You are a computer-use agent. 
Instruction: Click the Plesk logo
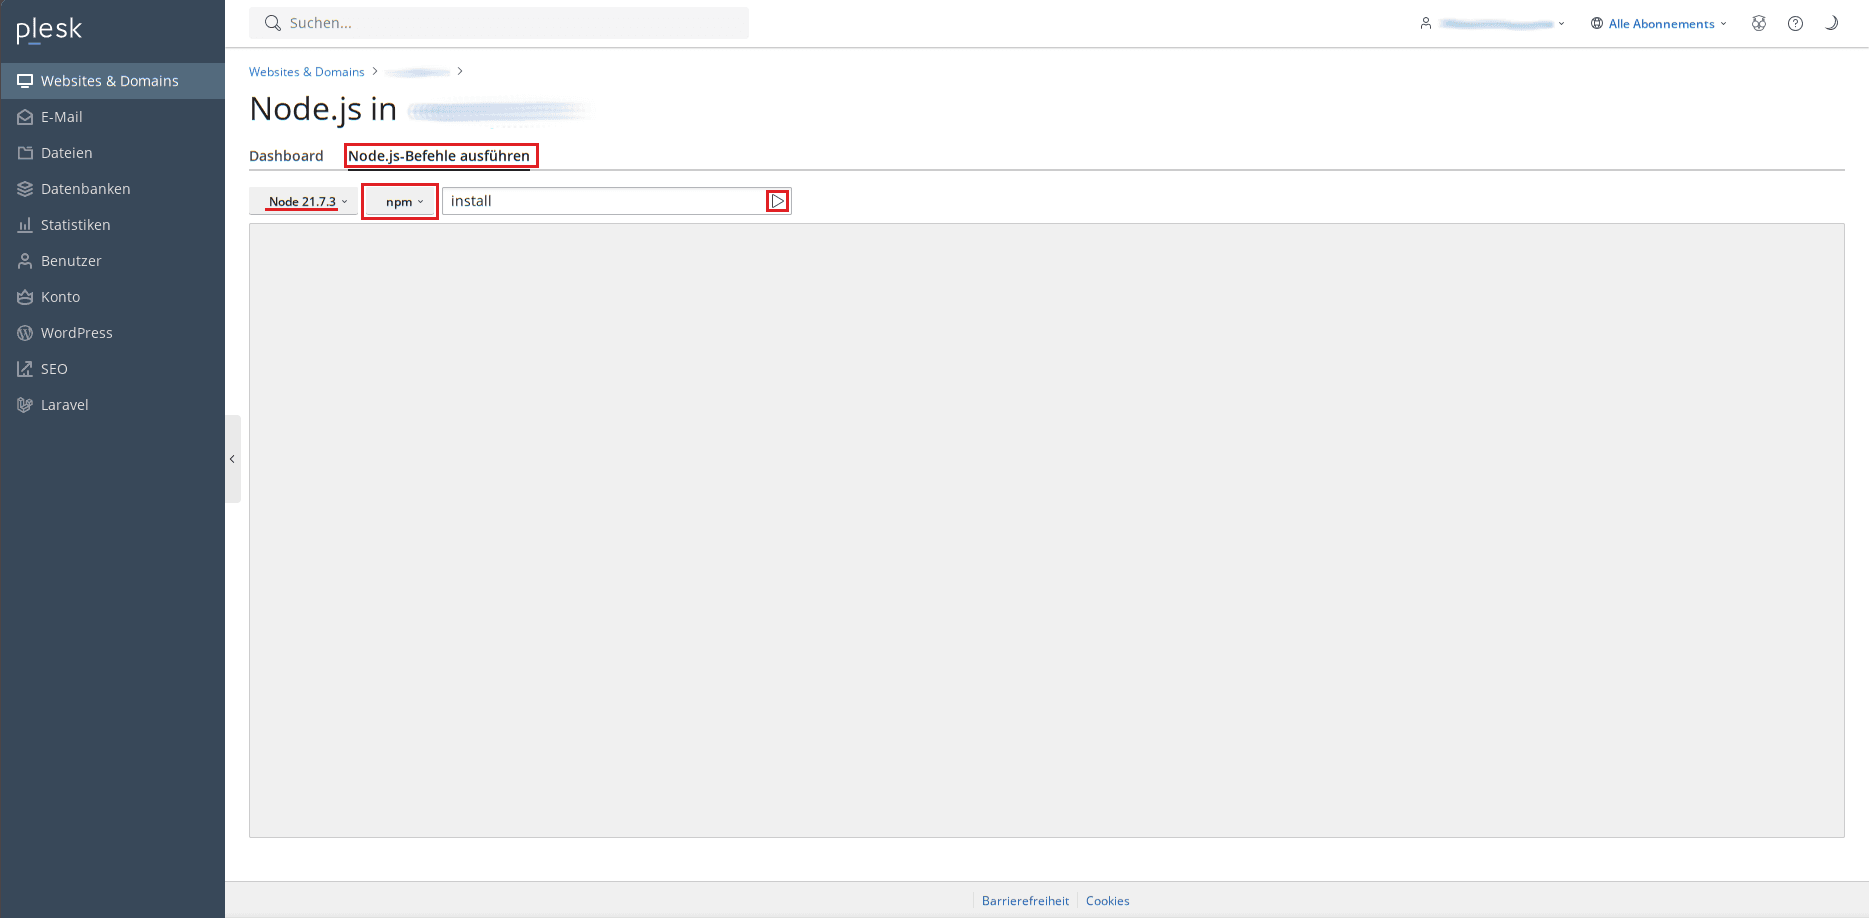[x=49, y=30]
